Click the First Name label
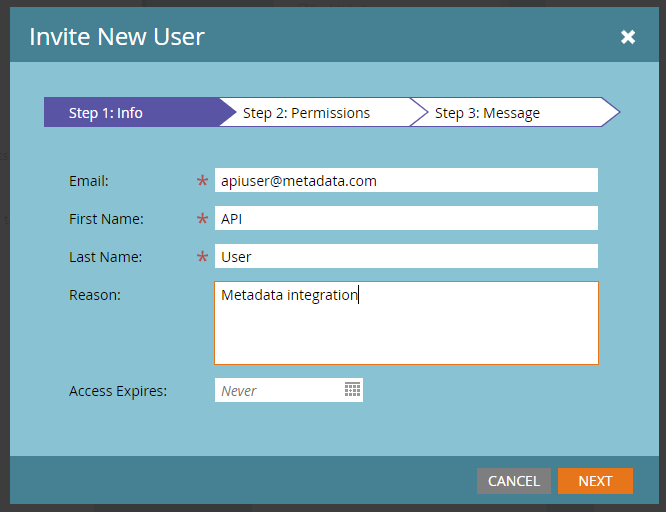This screenshot has height=512, width=666. (106, 219)
